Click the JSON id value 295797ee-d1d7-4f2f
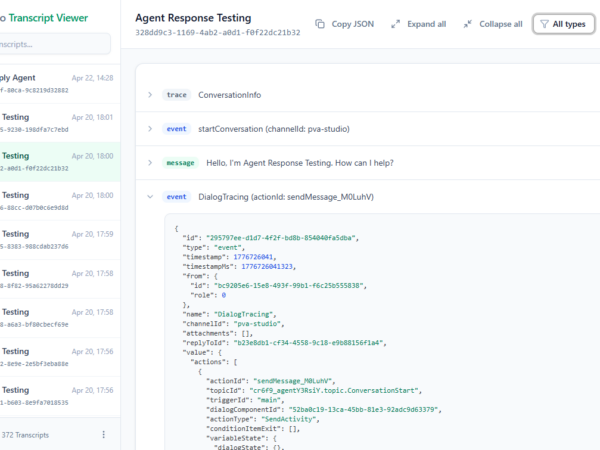600x450 pixels. [280, 238]
